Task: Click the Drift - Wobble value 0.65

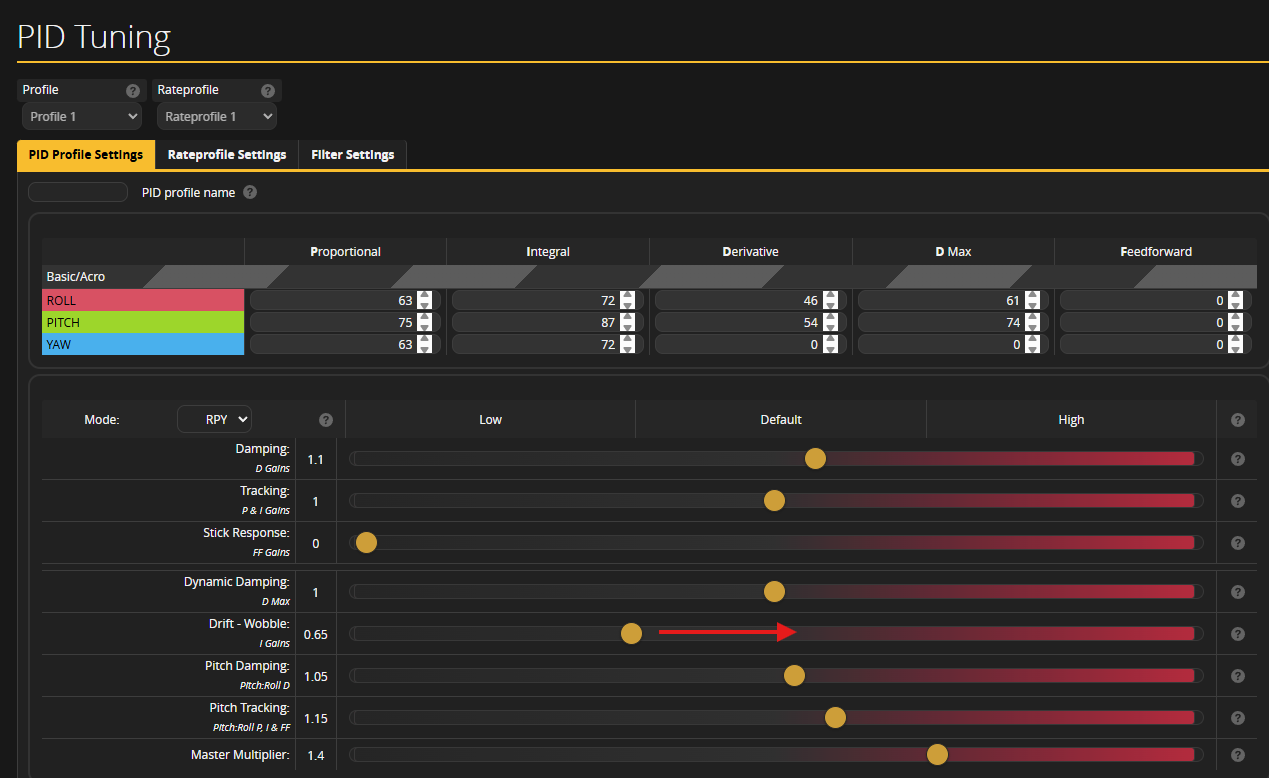Action: tap(316, 634)
